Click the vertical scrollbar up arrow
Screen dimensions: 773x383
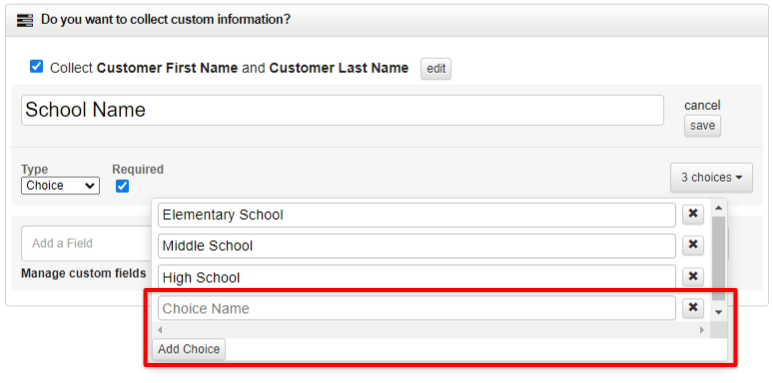coord(718,208)
